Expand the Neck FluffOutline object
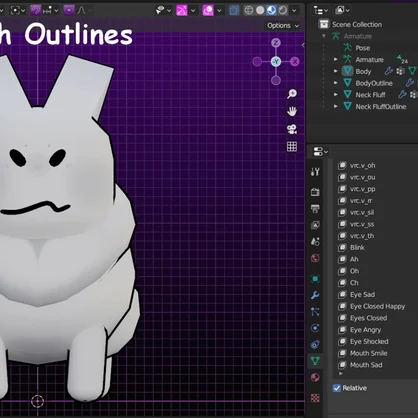 (x=336, y=106)
